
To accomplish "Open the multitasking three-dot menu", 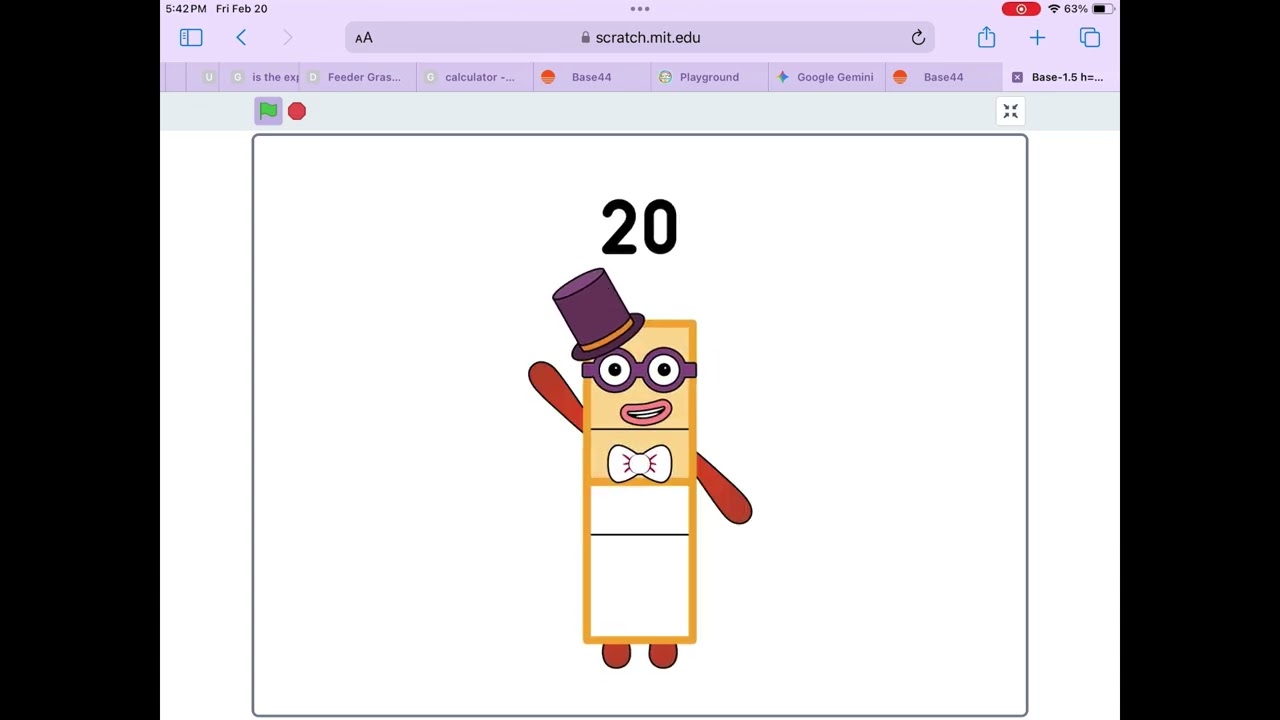I will (640, 9).
